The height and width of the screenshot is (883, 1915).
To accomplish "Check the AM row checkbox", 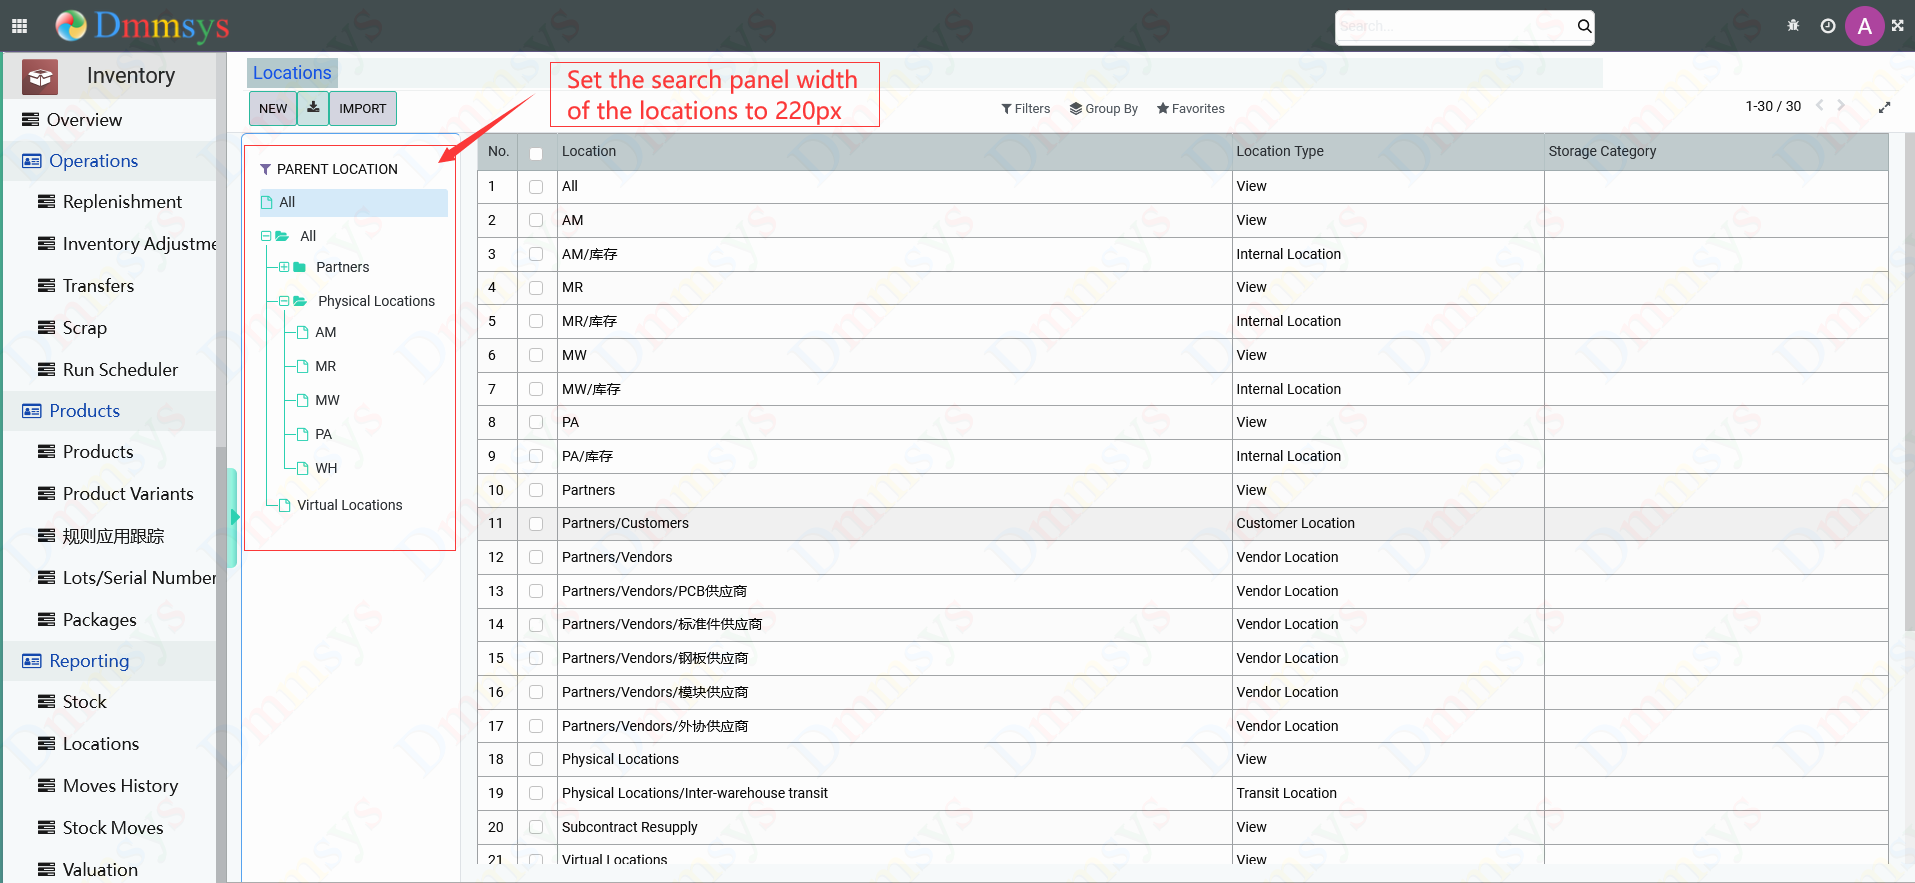I will point(536,220).
